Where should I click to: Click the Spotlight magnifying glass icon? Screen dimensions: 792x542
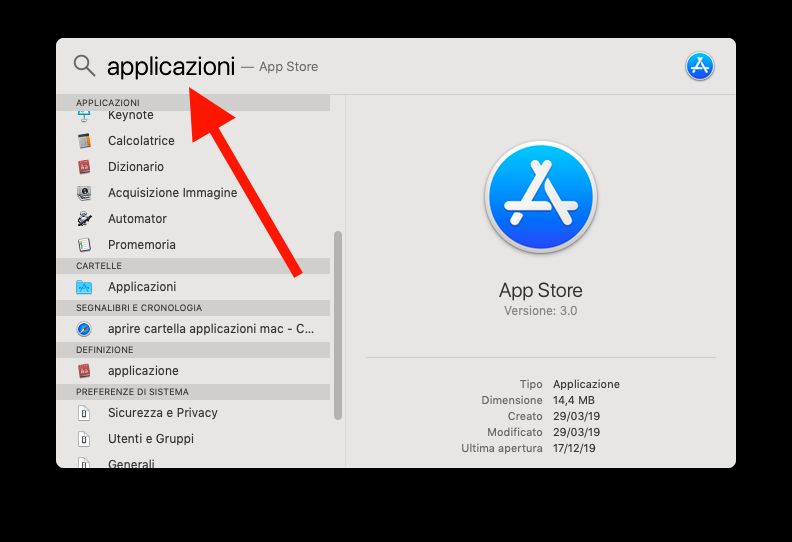84,66
